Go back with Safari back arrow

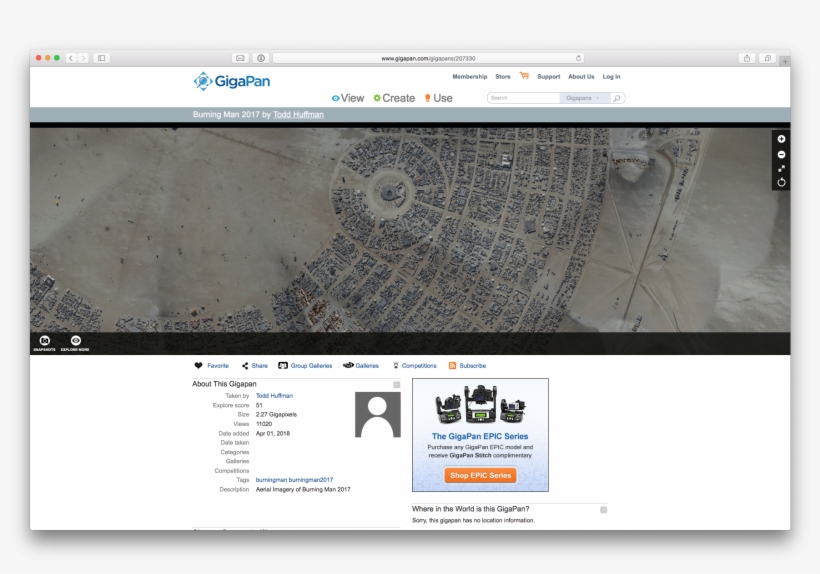pyautogui.click(x=71, y=58)
